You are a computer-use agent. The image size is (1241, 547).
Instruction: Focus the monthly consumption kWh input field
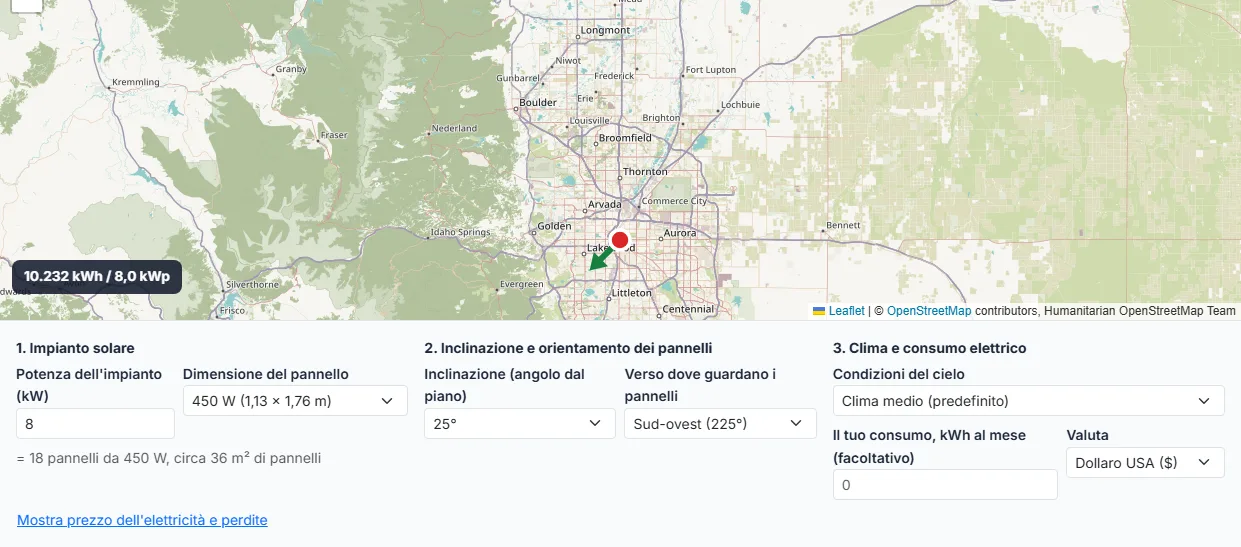pyautogui.click(x=945, y=485)
